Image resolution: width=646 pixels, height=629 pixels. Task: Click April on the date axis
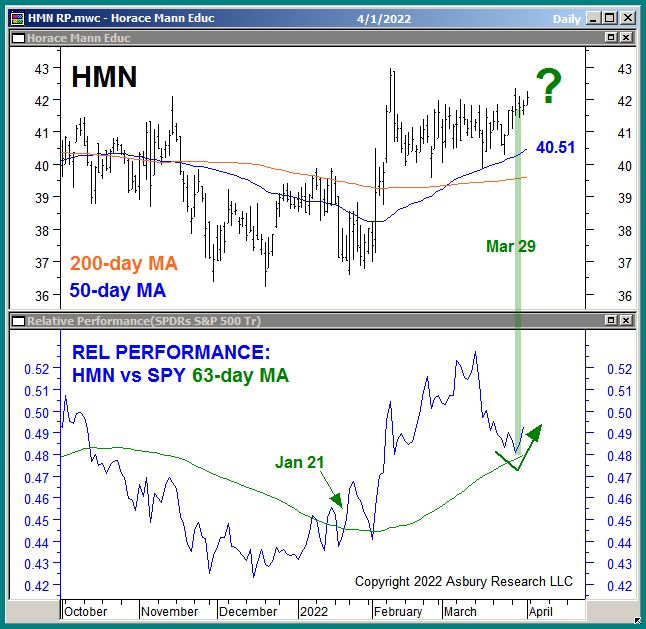(x=539, y=611)
